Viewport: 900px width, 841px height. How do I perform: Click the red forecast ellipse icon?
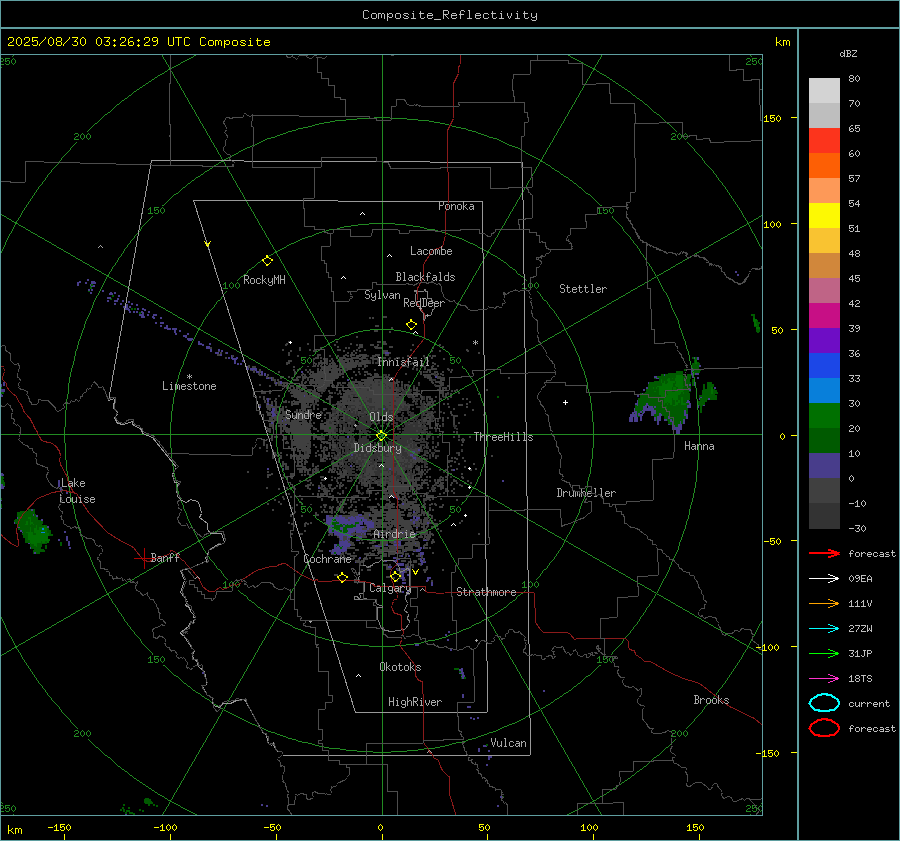click(x=824, y=728)
